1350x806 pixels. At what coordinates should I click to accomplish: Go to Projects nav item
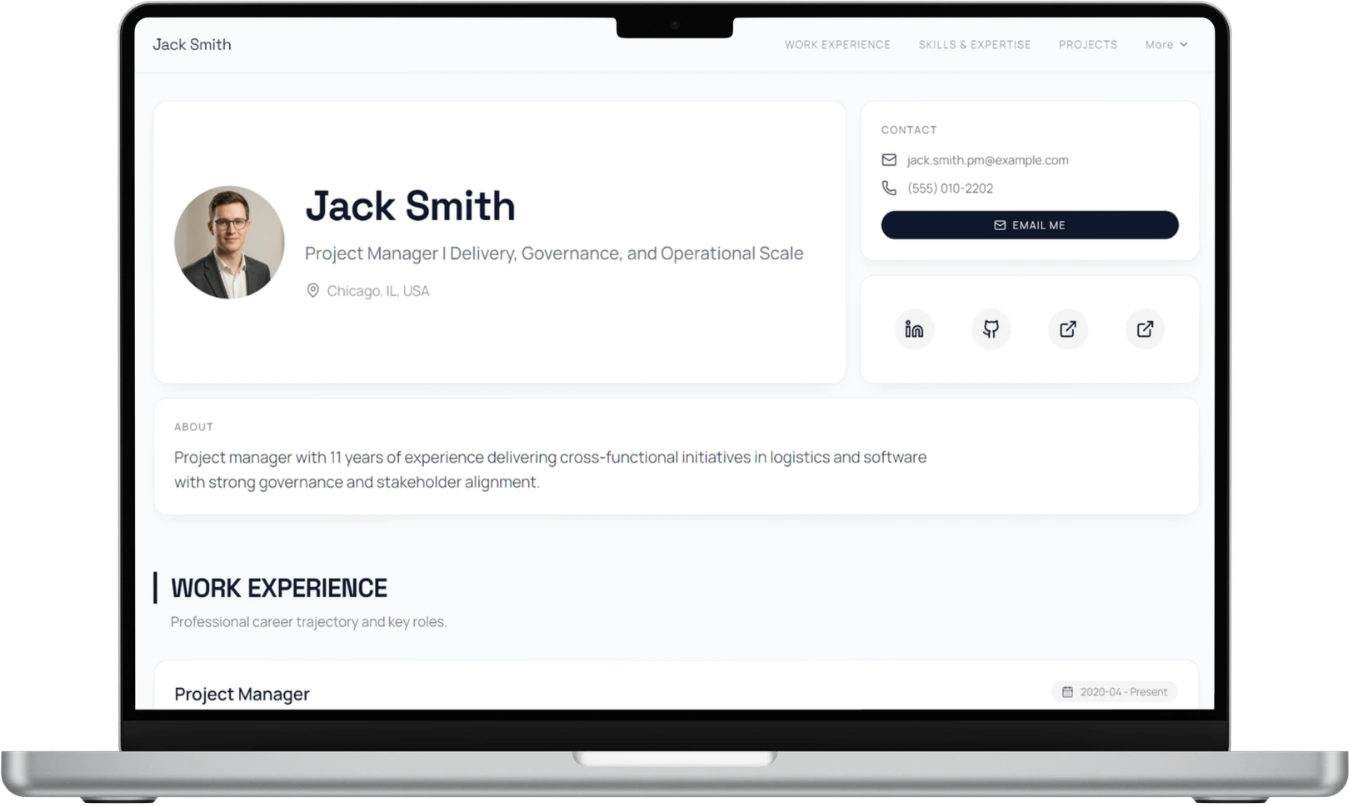tap(1088, 45)
